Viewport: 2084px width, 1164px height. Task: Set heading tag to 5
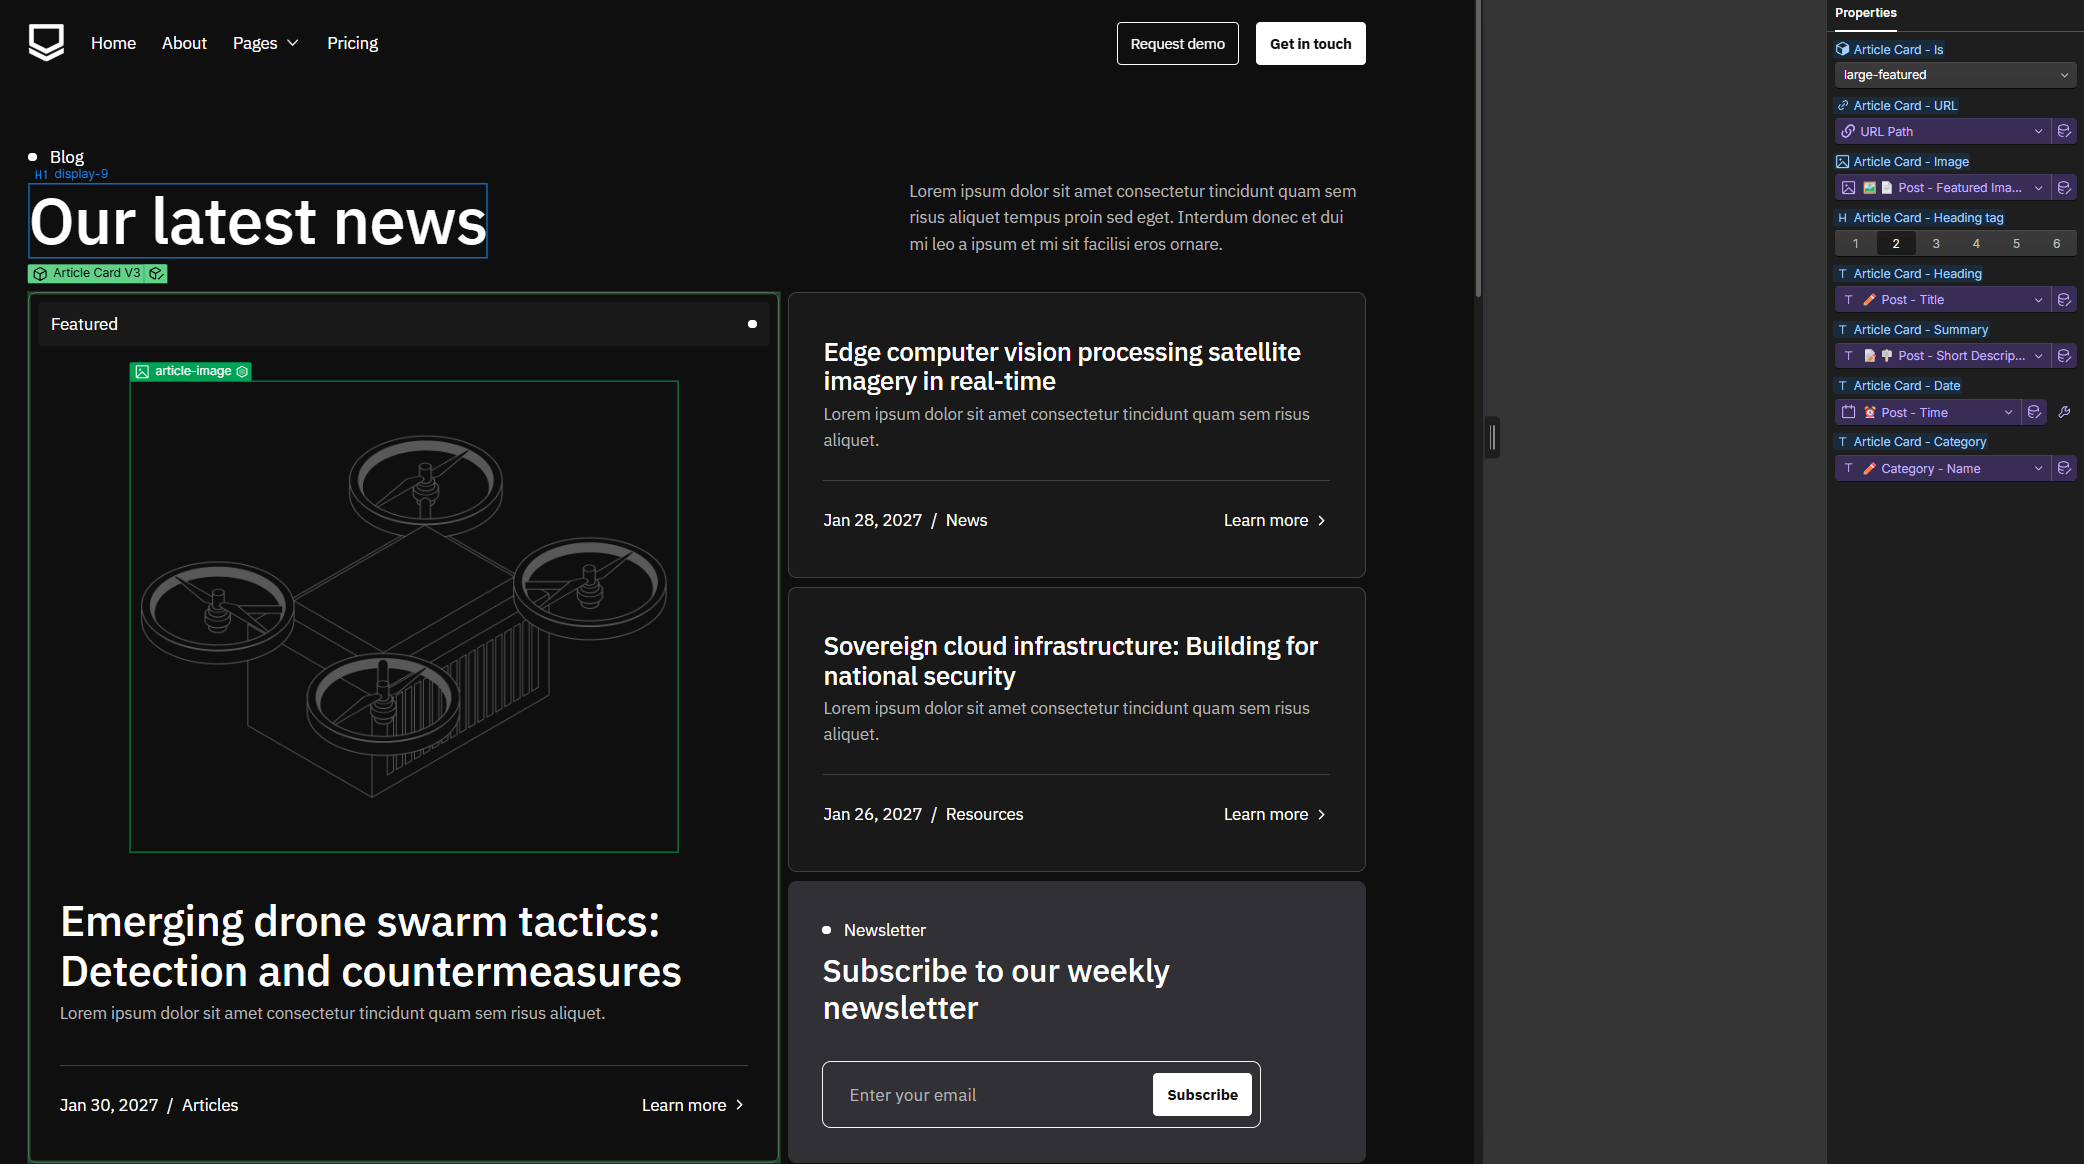[2016, 243]
